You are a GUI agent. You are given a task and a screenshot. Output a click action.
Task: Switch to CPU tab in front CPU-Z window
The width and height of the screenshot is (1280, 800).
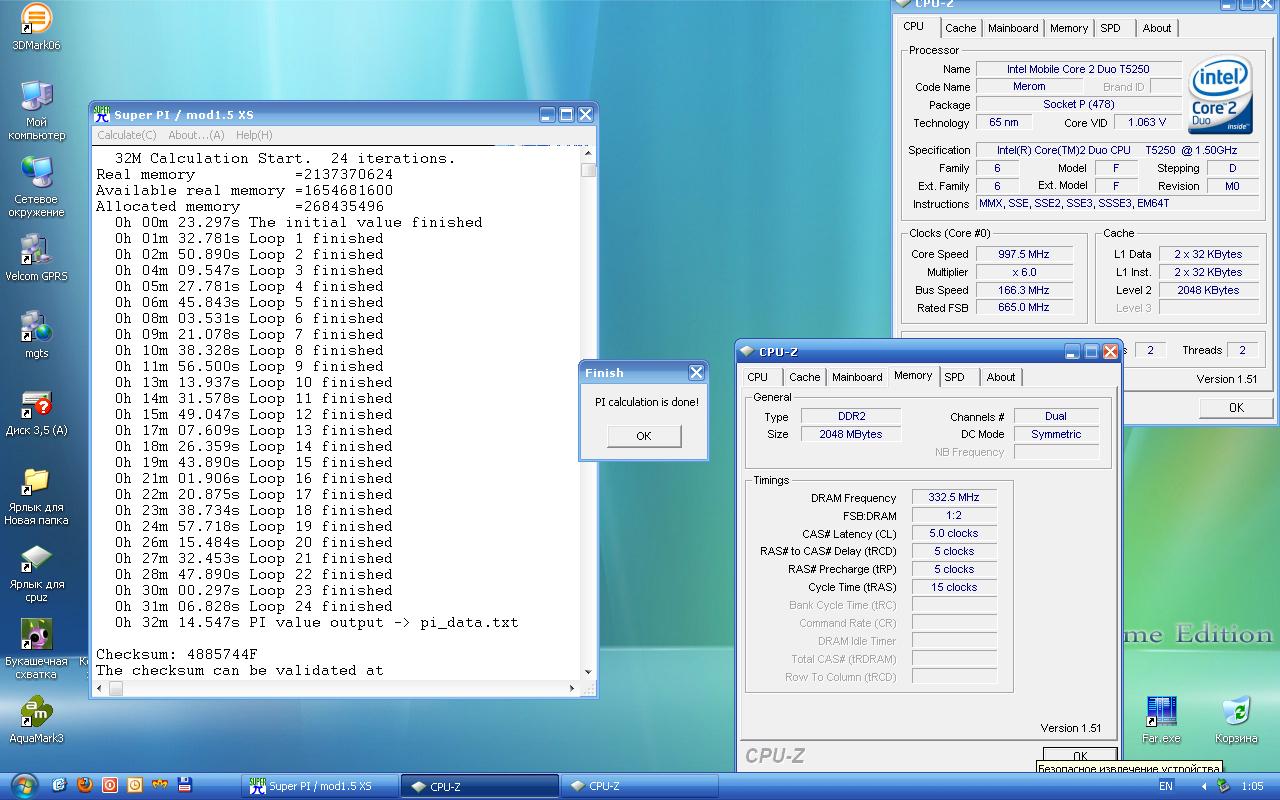tap(758, 377)
